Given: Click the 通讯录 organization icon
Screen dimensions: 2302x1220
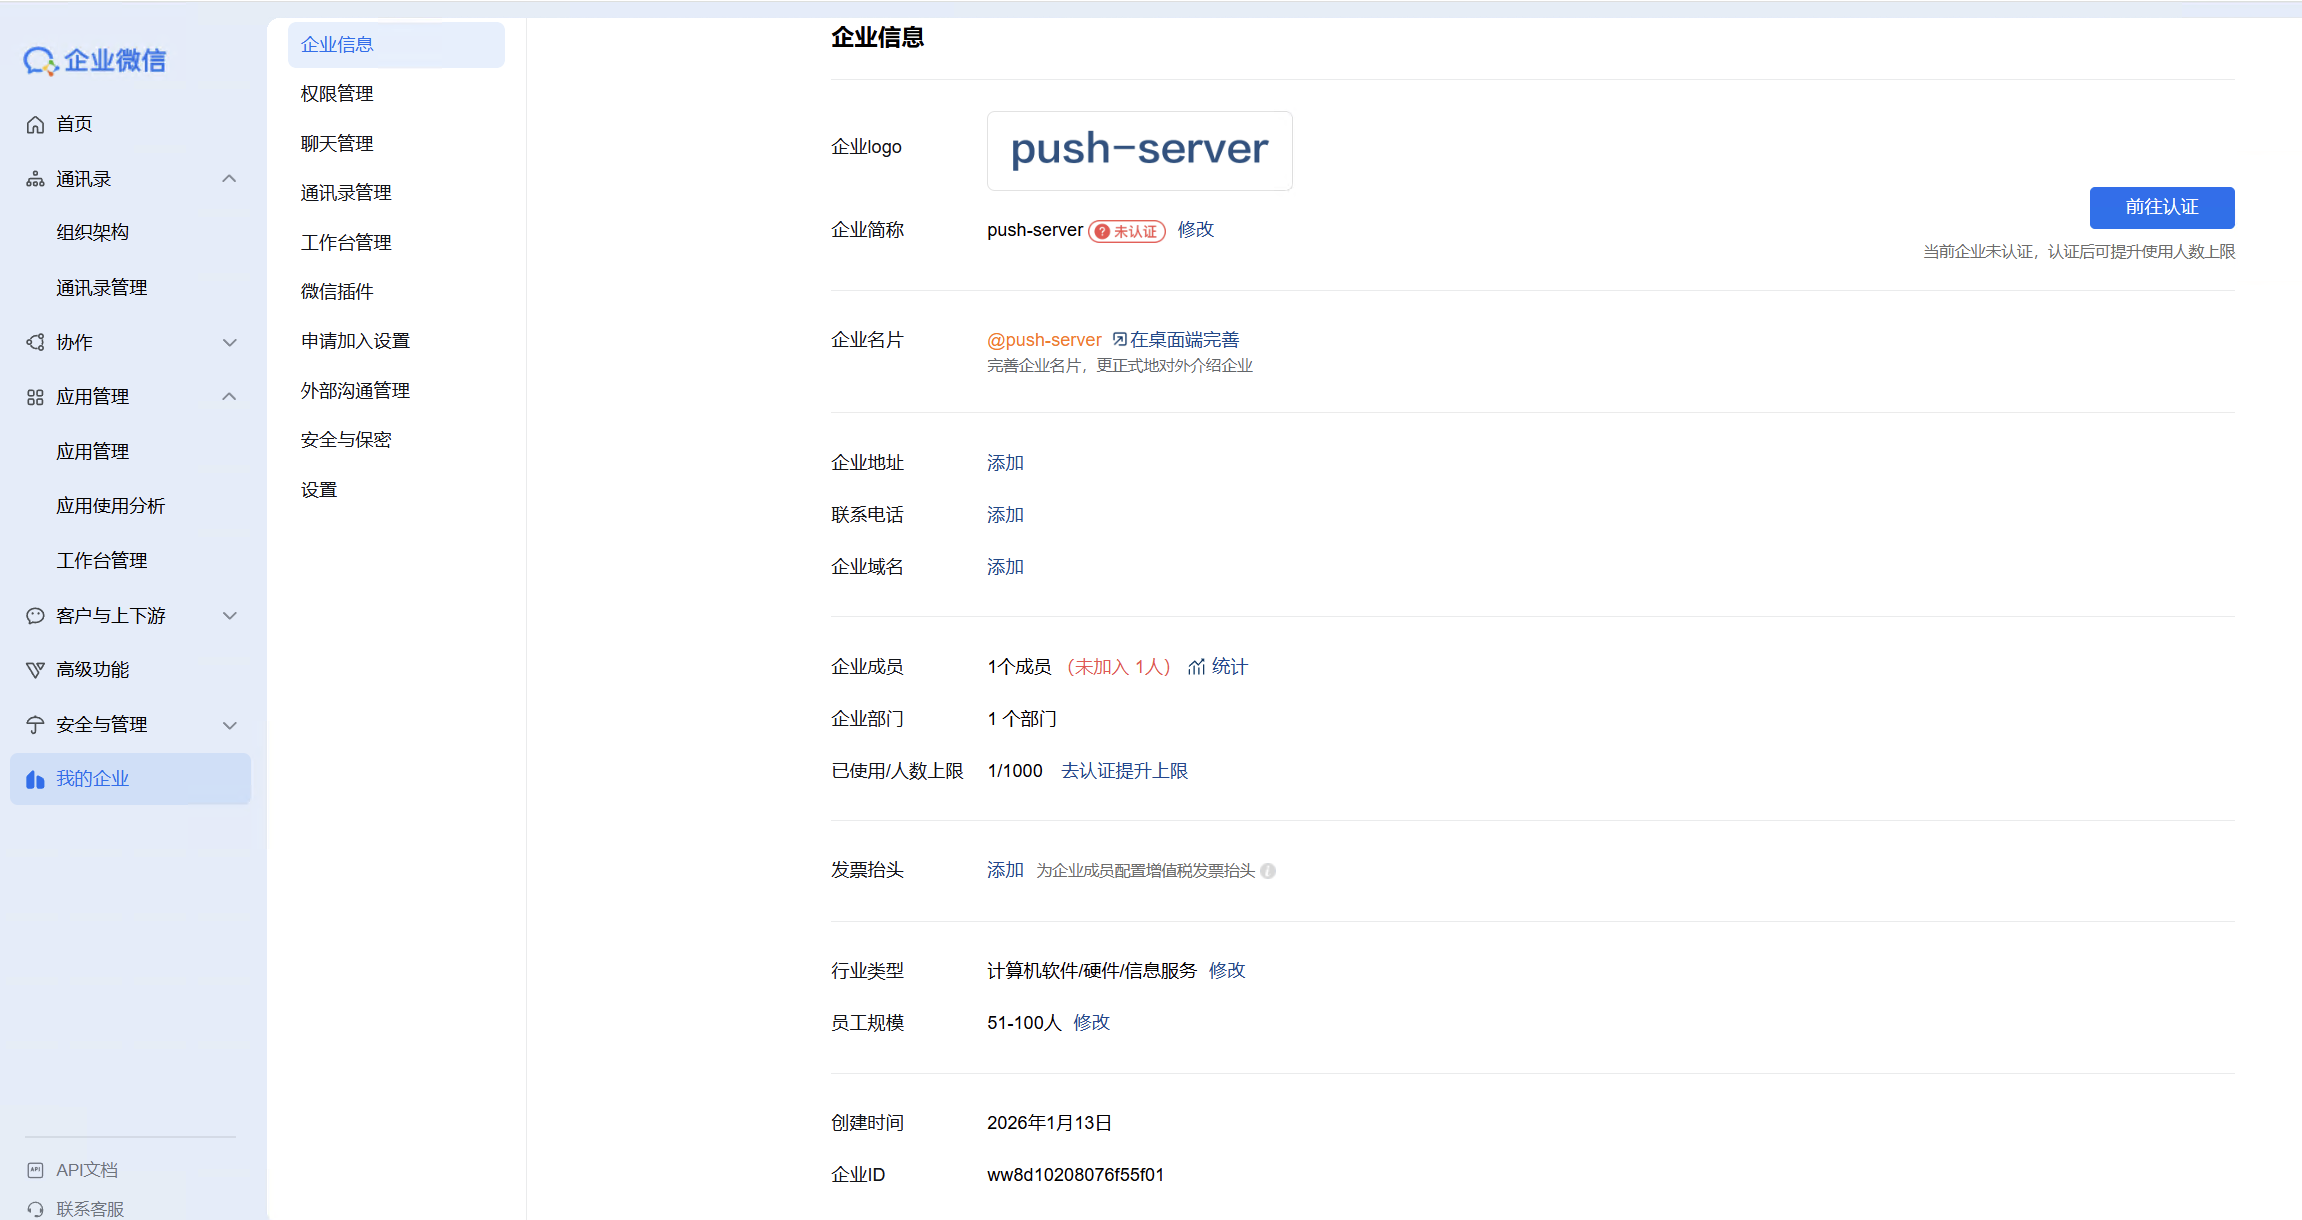Looking at the screenshot, I should pyautogui.click(x=35, y=179).
